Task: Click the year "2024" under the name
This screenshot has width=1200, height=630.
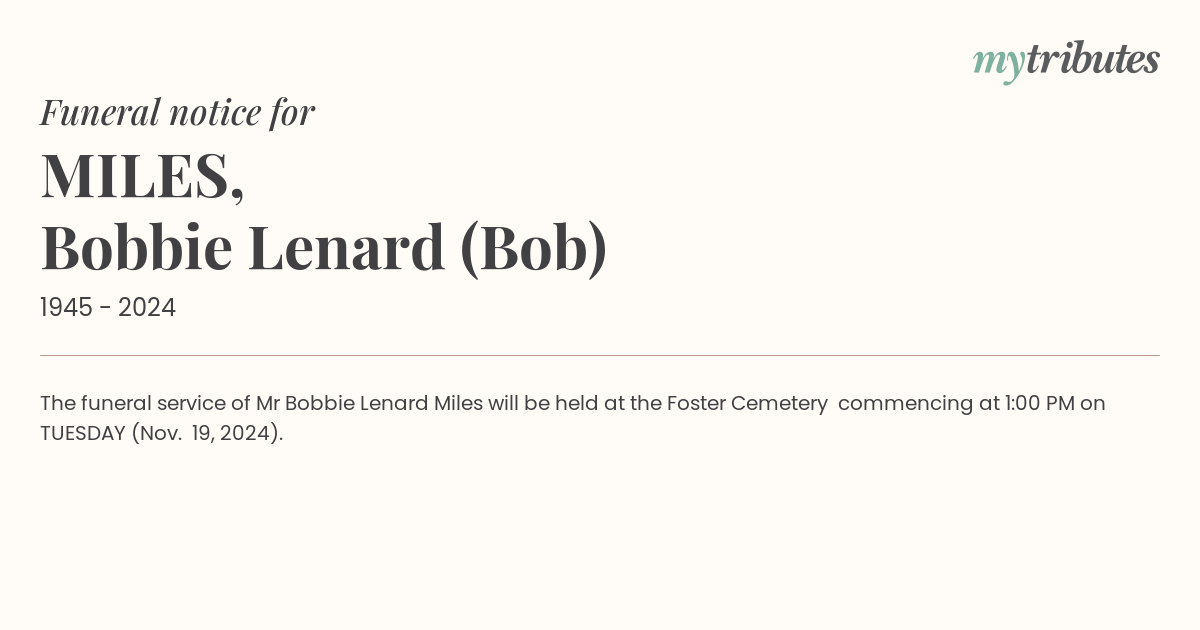Action: click(x=147, y=308)
